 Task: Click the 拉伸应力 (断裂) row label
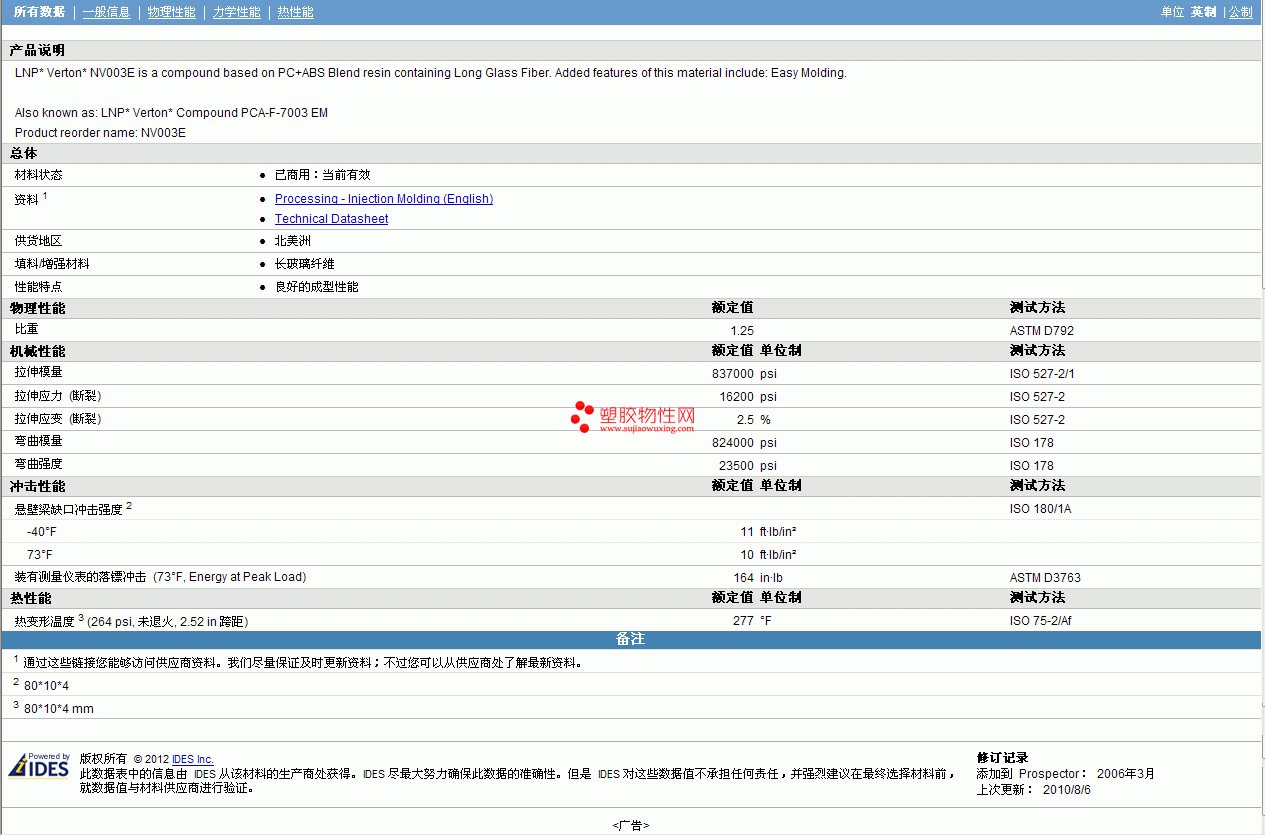tap(58, 396)
